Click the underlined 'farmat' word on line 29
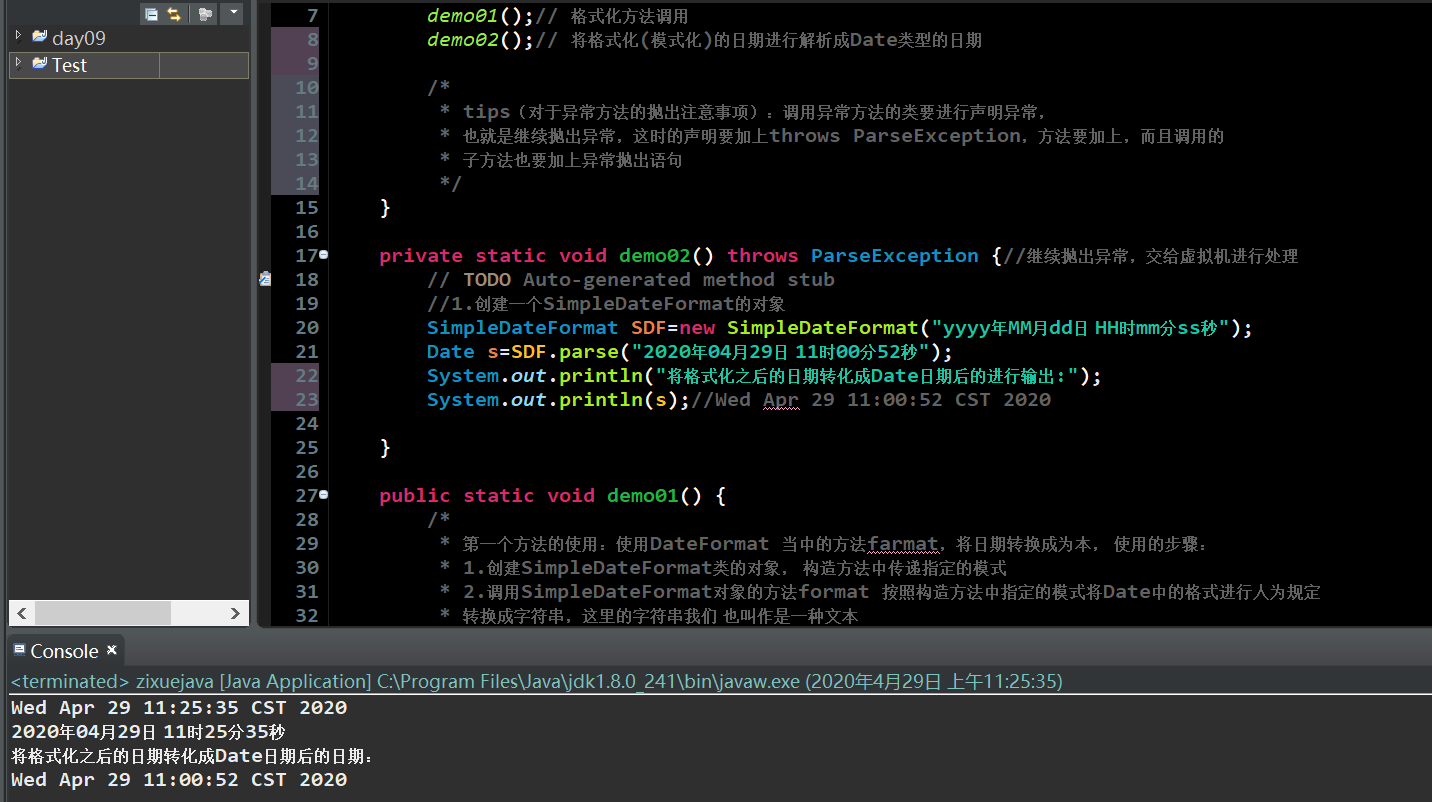Image resolution: width=1432 pixels, height=802 pixels. 904,544
